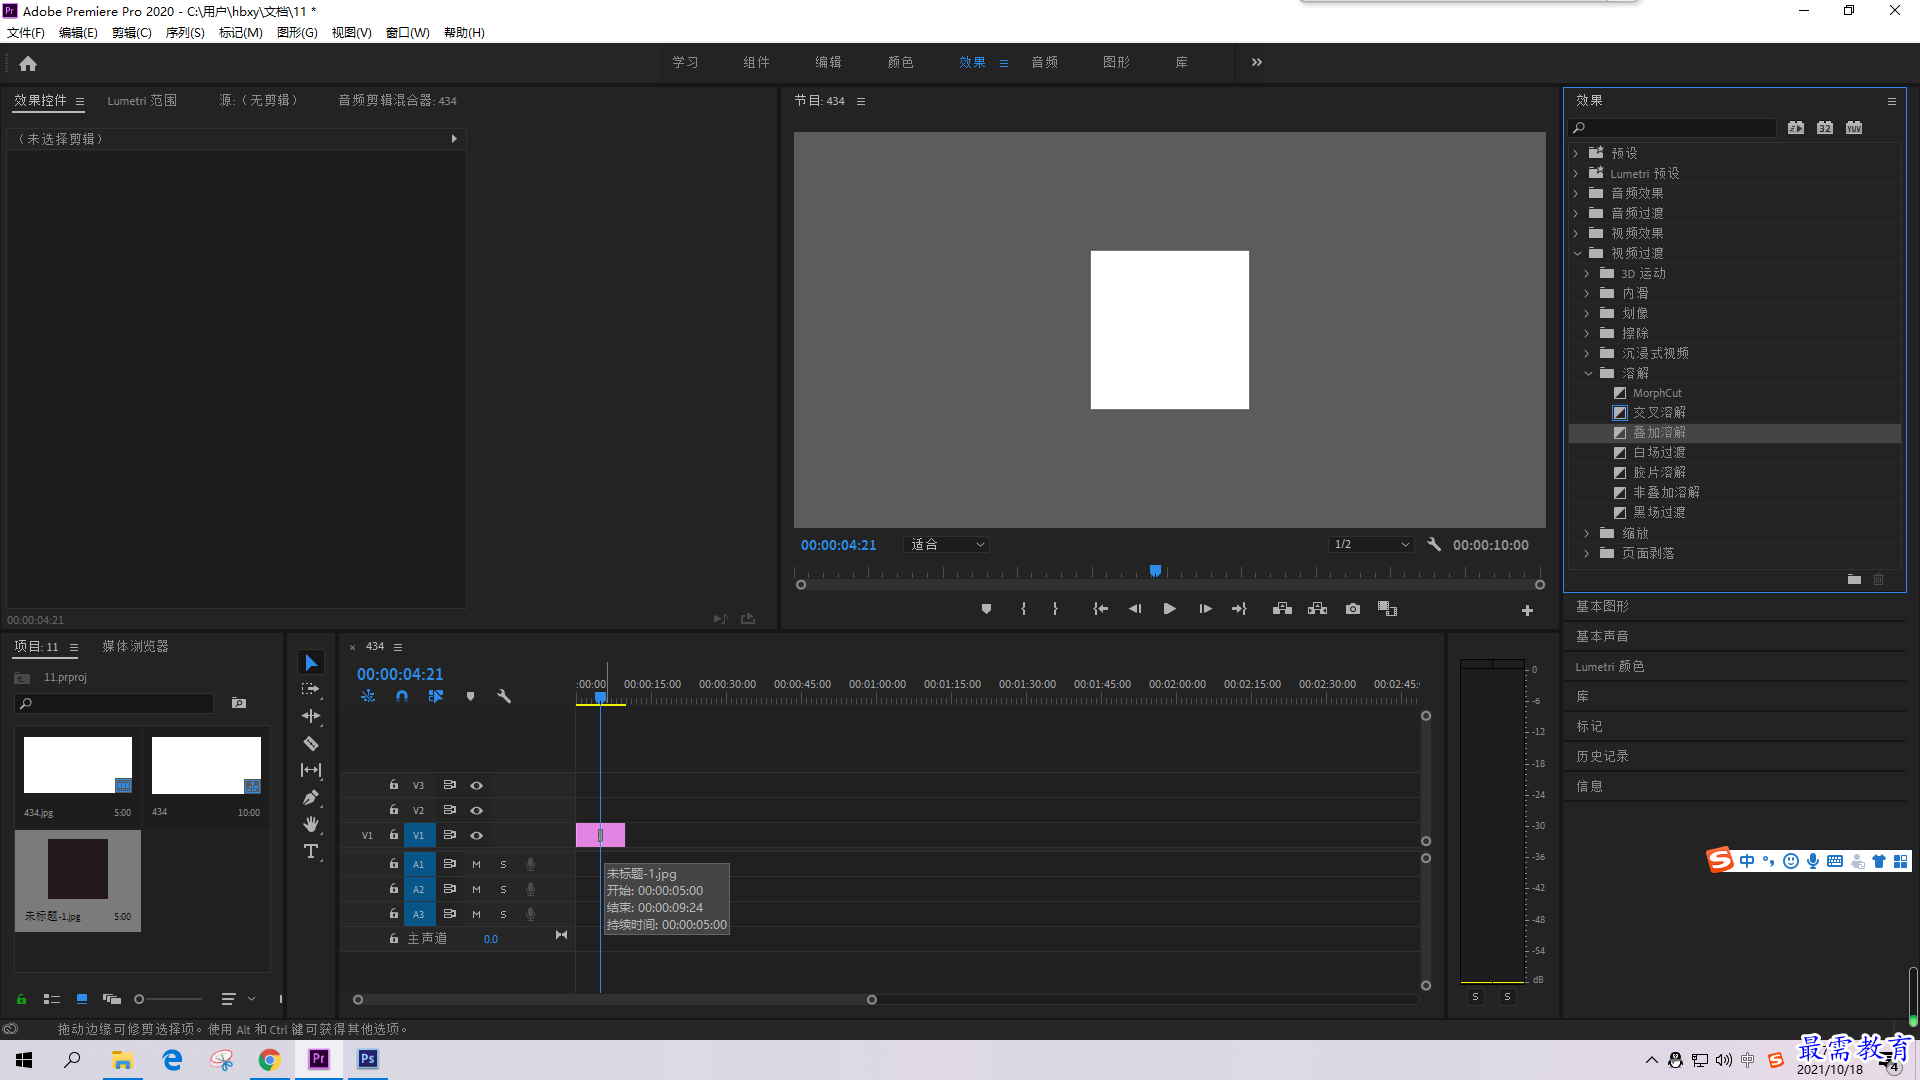Mute audio track A1
This screenshot has width=1920, height=1080.
tap(476, 864)
